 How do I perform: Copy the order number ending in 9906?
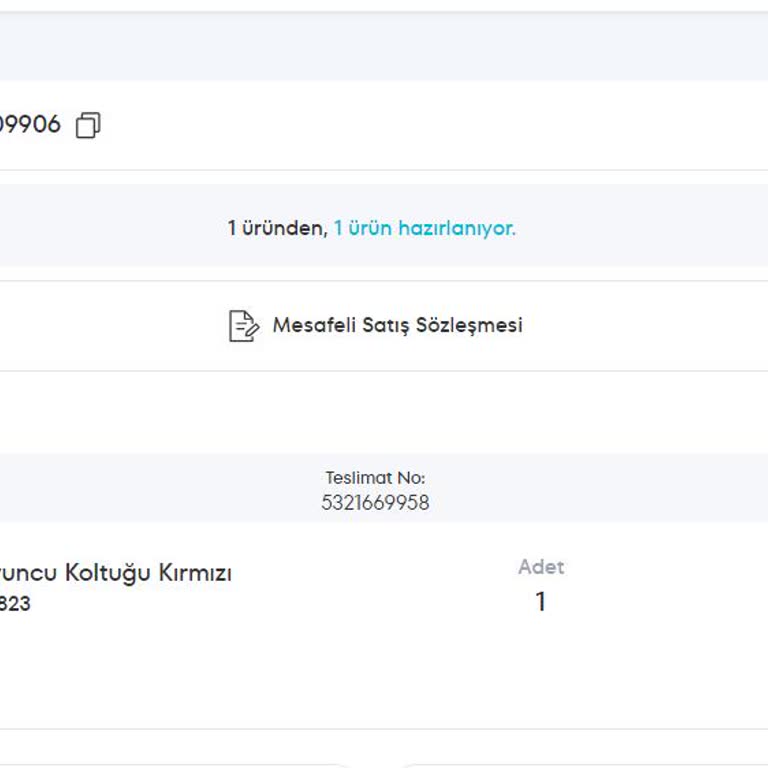[x=88, y=126]
